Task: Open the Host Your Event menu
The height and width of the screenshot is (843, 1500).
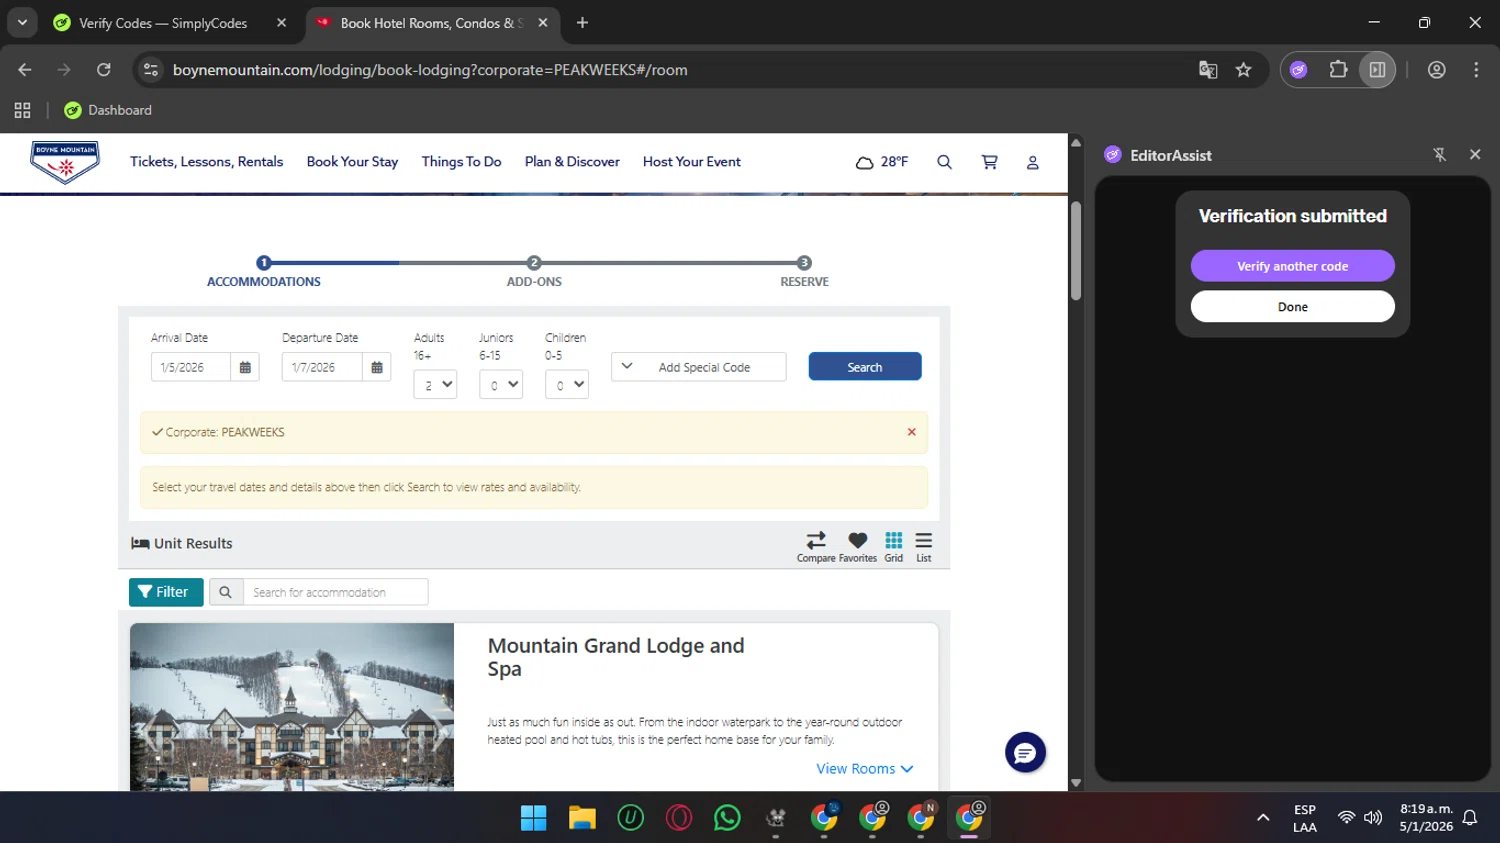Action: click(x=692, y=162)
